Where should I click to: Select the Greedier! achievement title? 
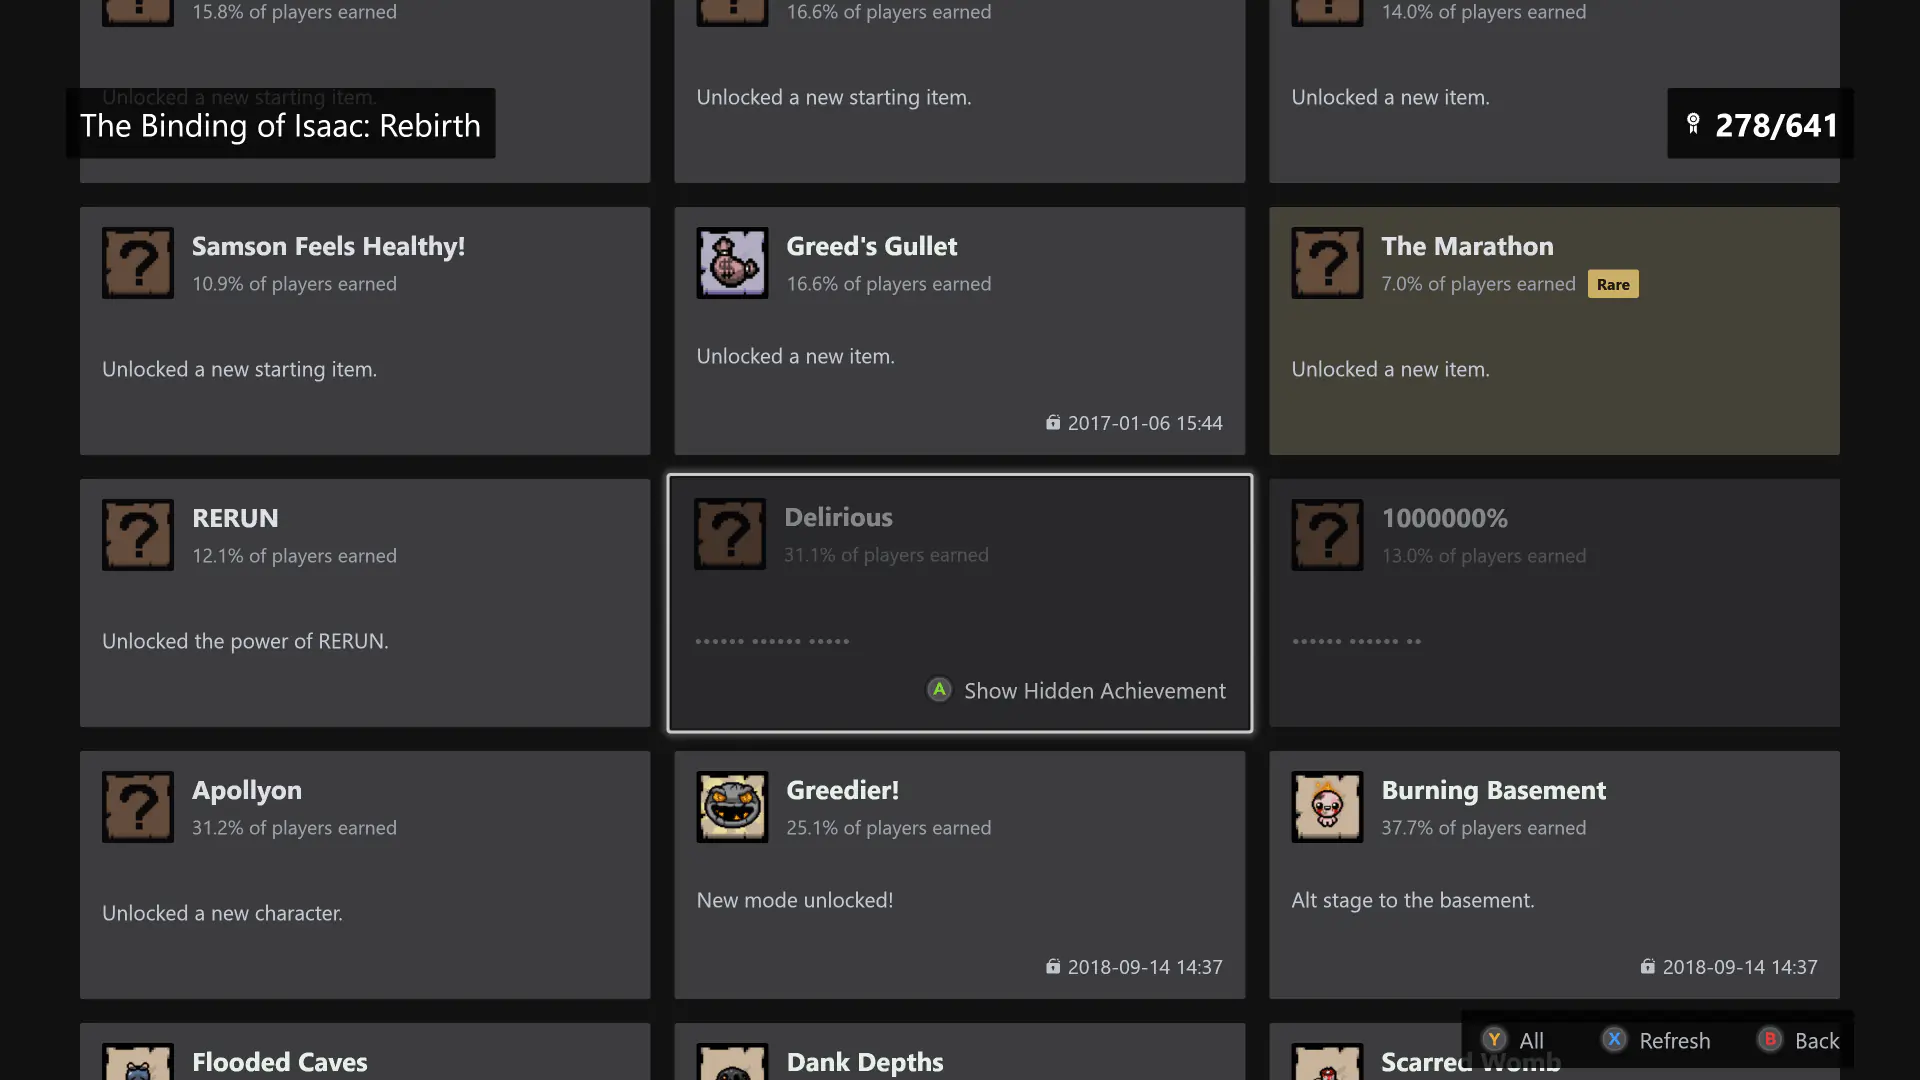click(x=842, y=790)
